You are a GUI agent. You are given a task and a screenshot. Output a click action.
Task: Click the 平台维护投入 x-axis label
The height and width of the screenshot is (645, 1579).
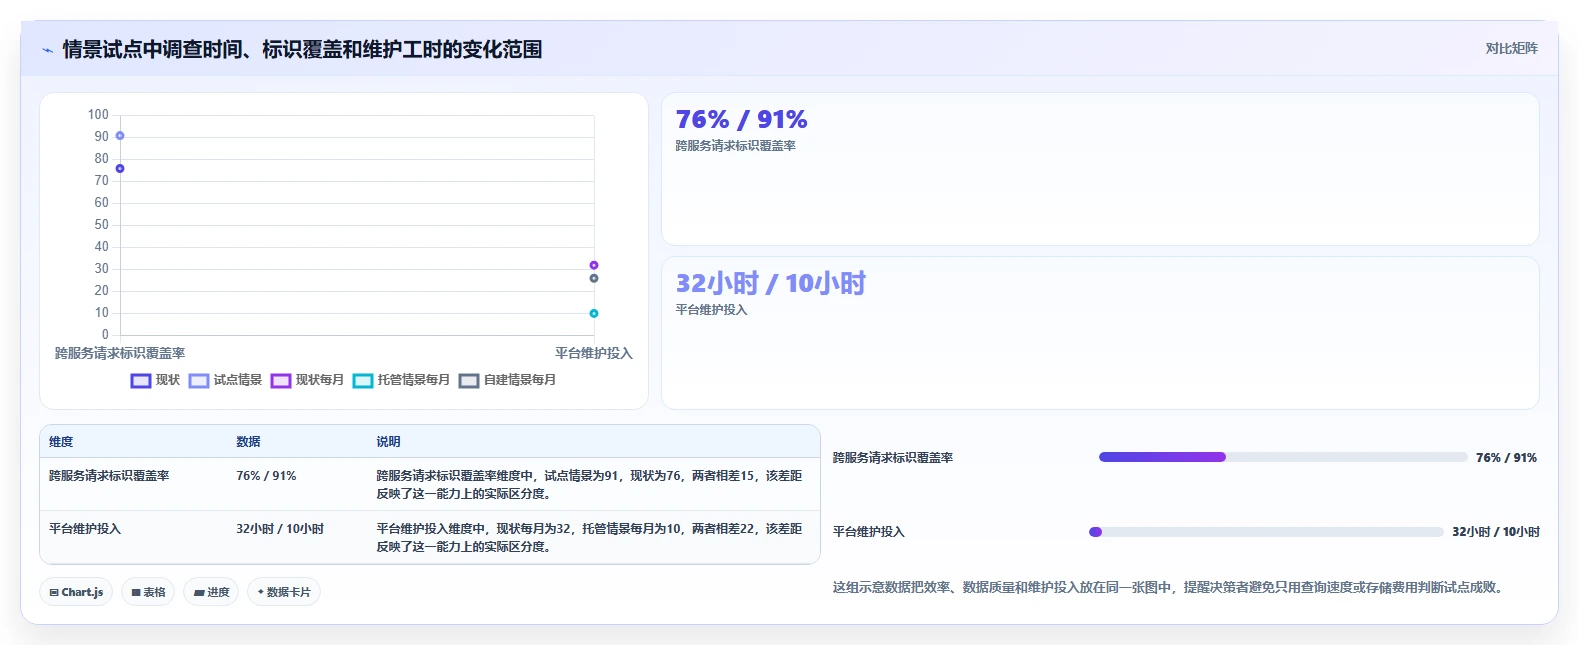594,353
